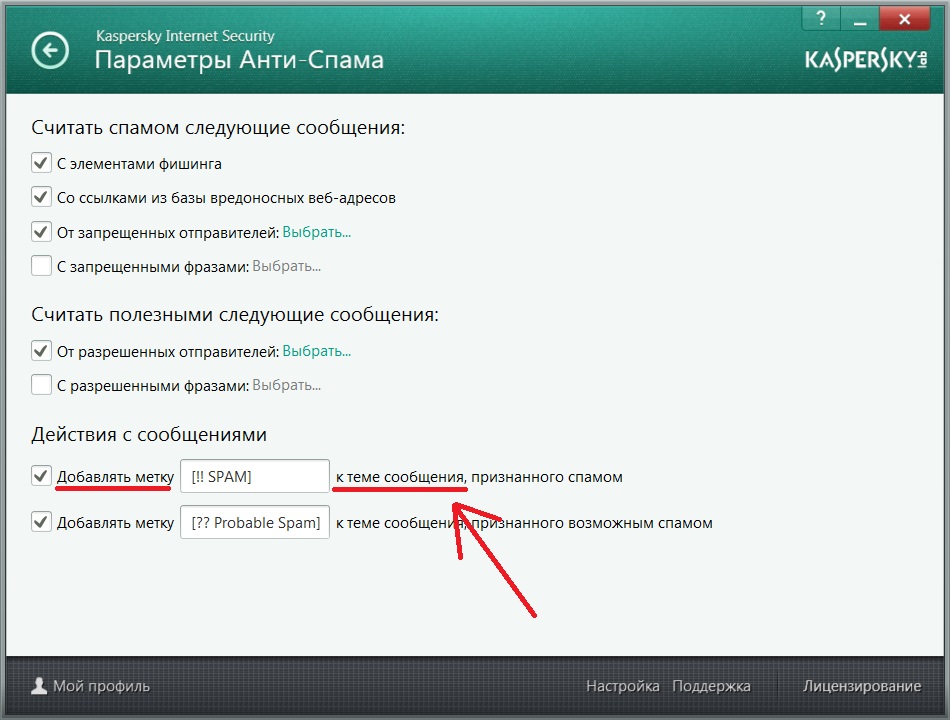Open 'Поддержка' in the footer
Screen dimensions: 950x720
point(711,686)
